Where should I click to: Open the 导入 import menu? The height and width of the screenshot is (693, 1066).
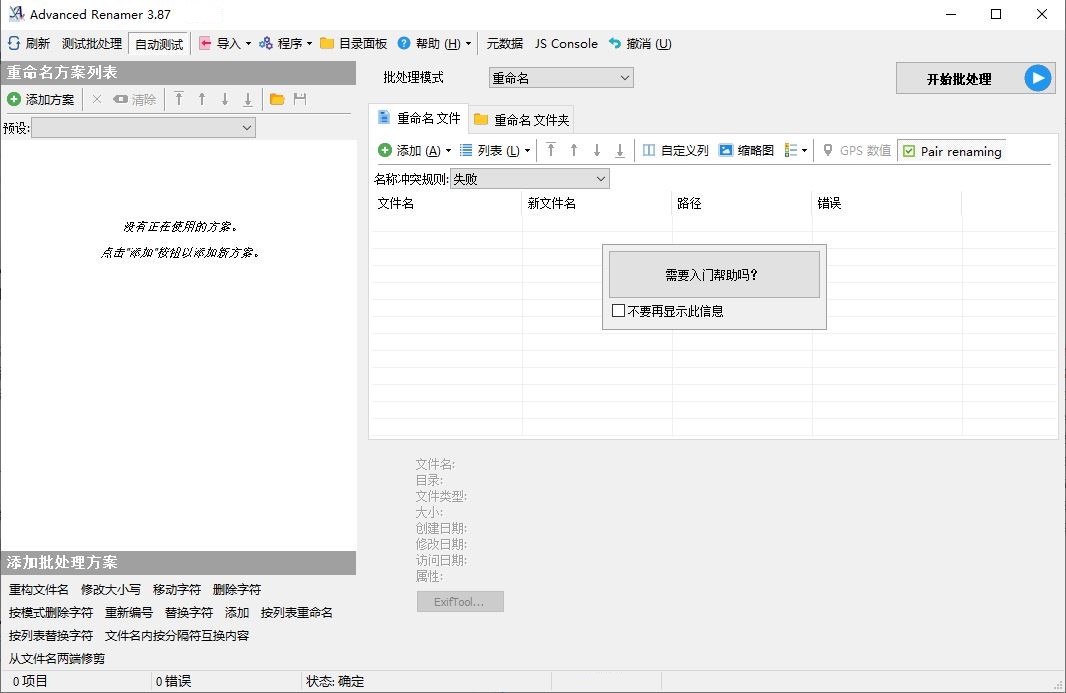(x=225, y=44)
